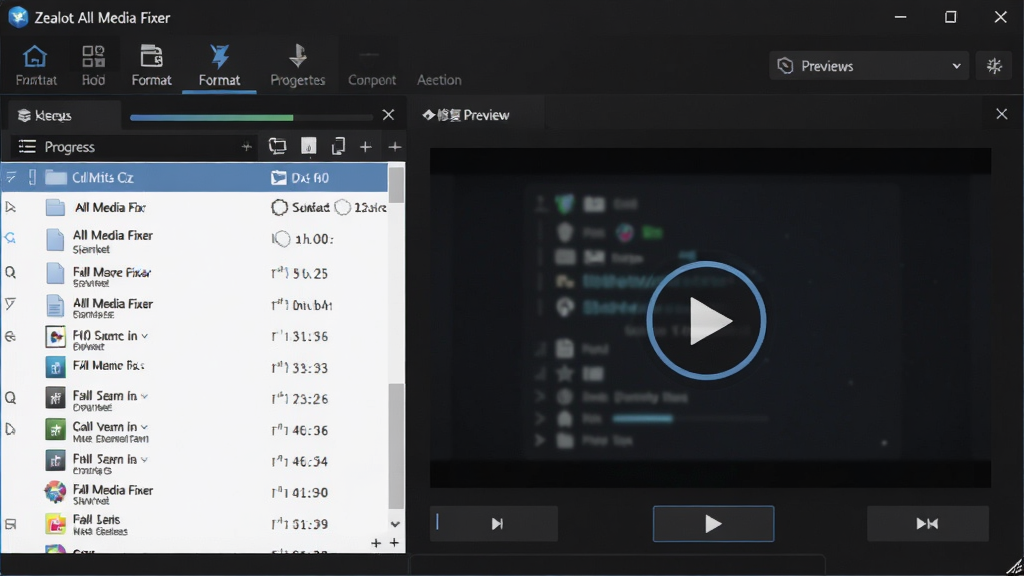
Task: Select the Preview panel tab
Action: (x=466, y=116)
